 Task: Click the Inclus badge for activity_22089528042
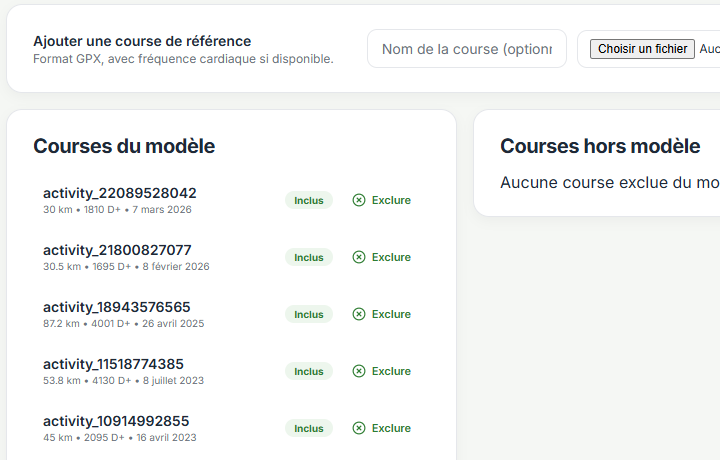pos(309,200)
